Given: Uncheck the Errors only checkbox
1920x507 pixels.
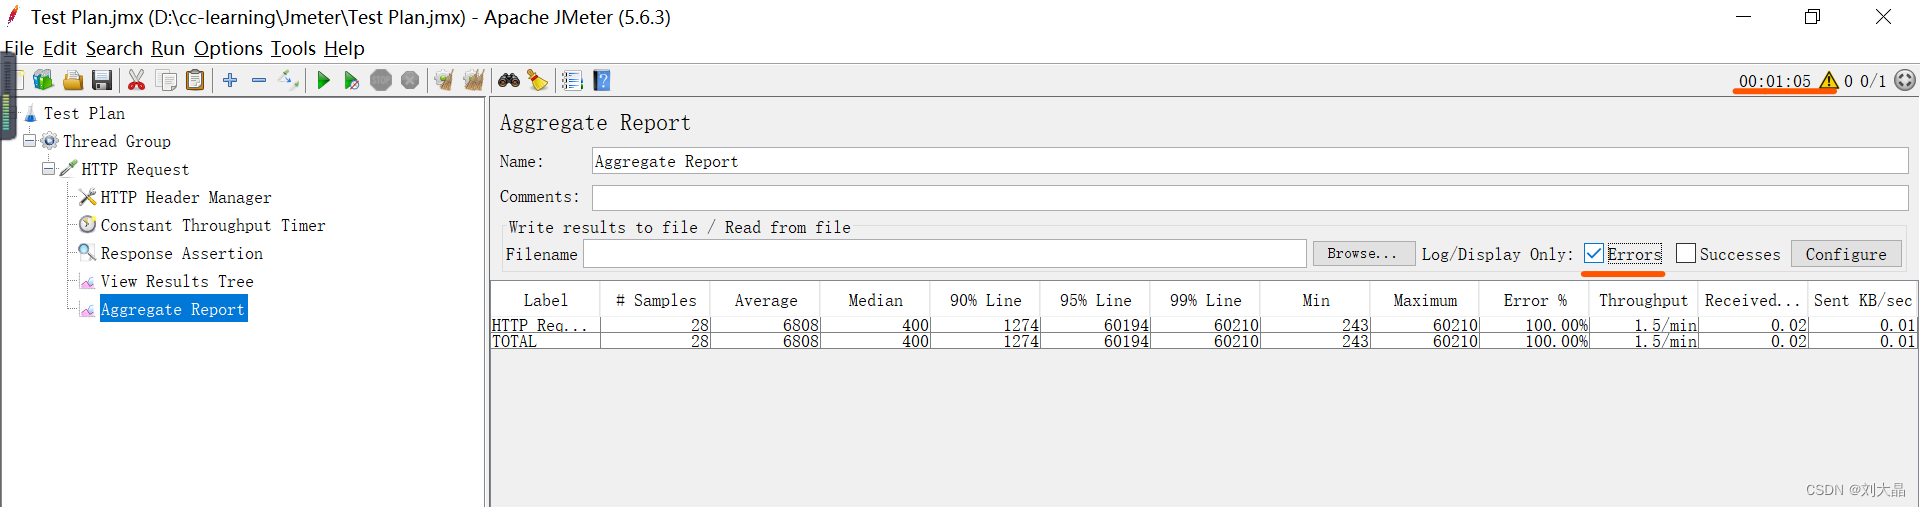Looking at the screenshot, I should coord(1594,254).
